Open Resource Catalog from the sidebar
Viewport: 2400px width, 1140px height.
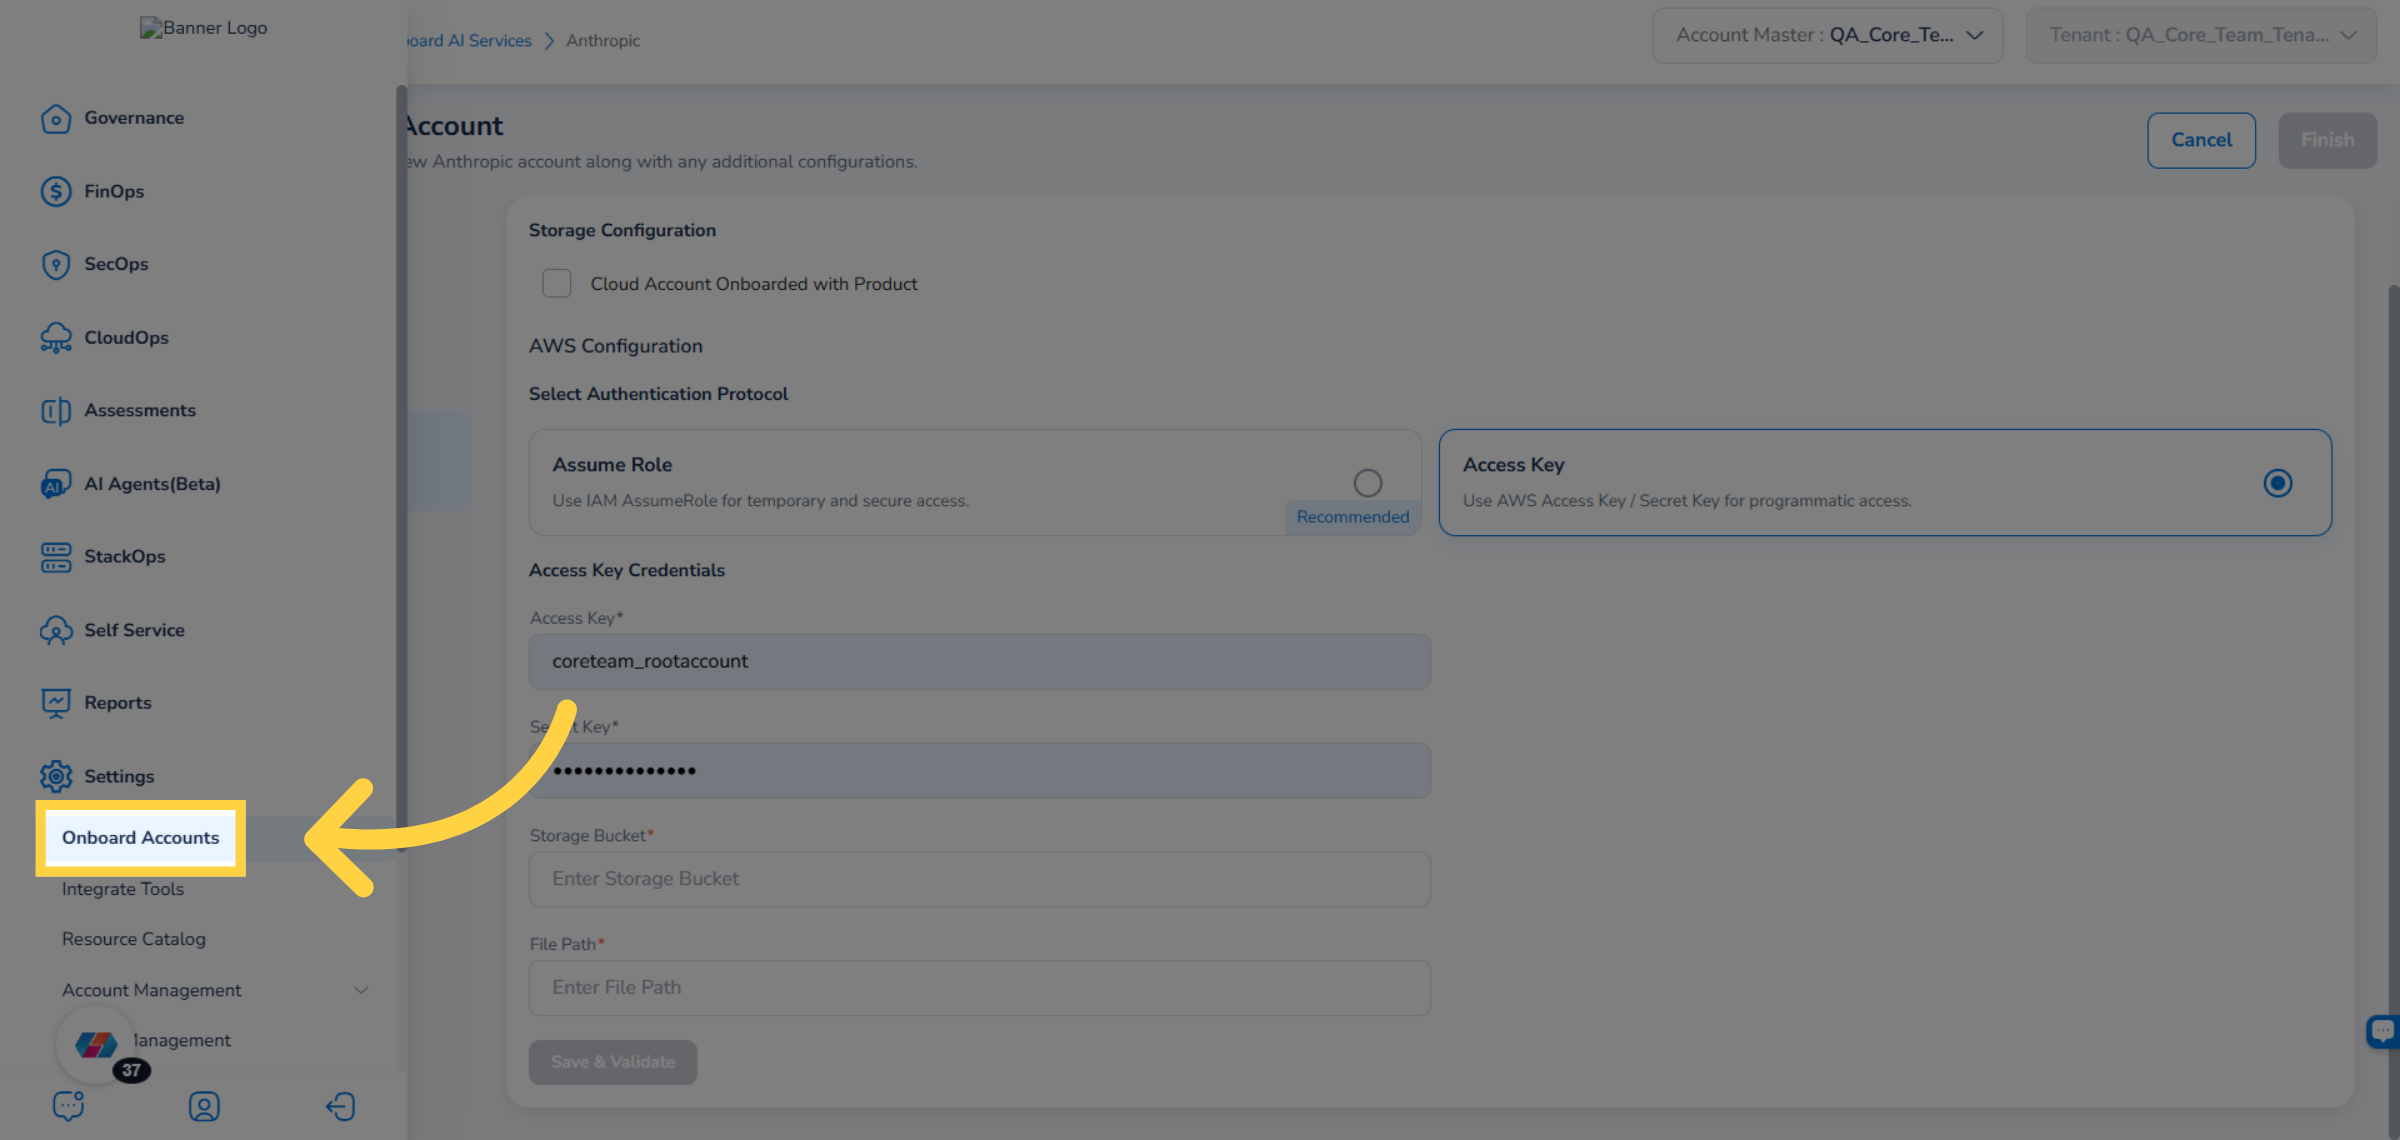pyautogui.click(x=133, y=939)
